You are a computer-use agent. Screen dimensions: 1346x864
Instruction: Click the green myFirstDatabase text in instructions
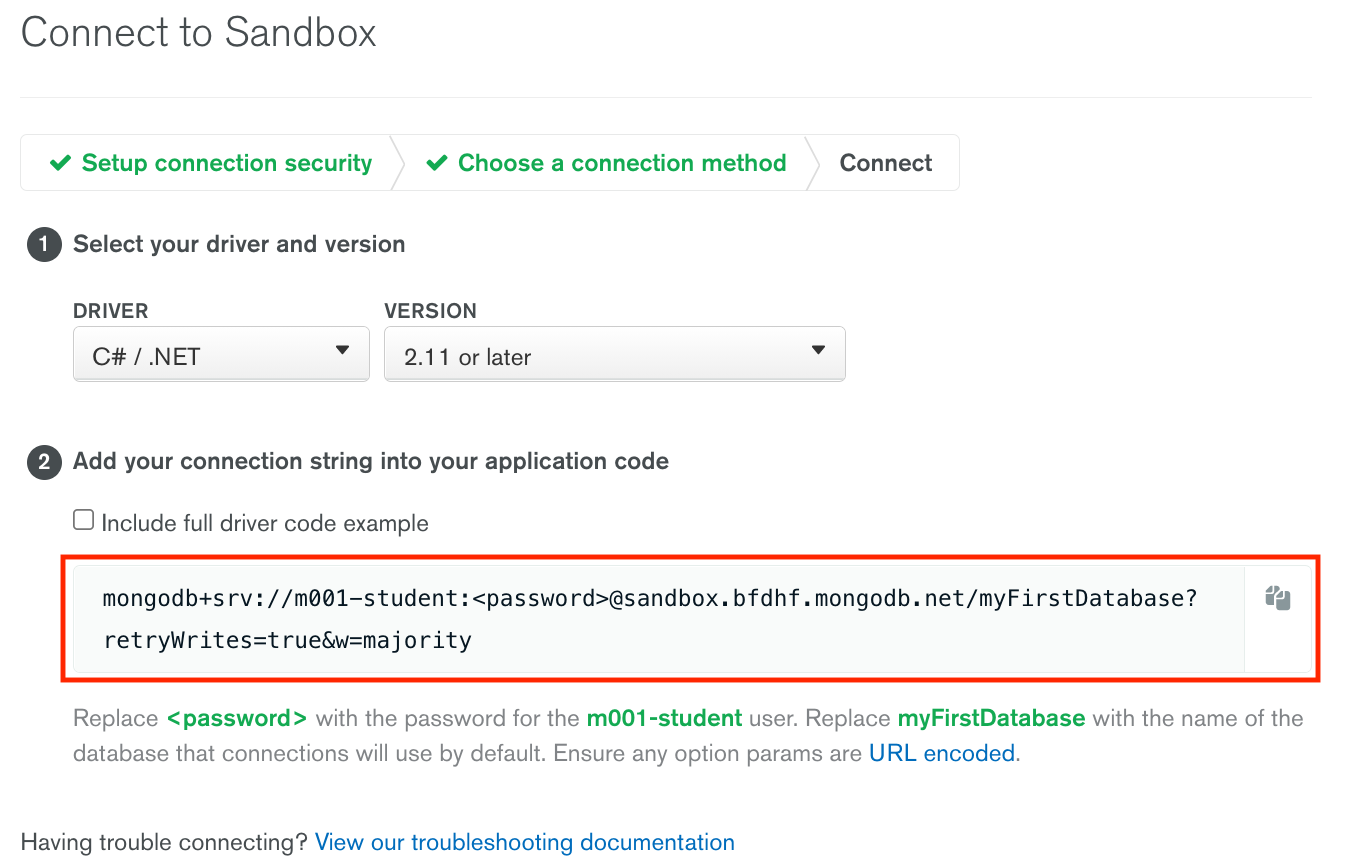coord(991,718)
